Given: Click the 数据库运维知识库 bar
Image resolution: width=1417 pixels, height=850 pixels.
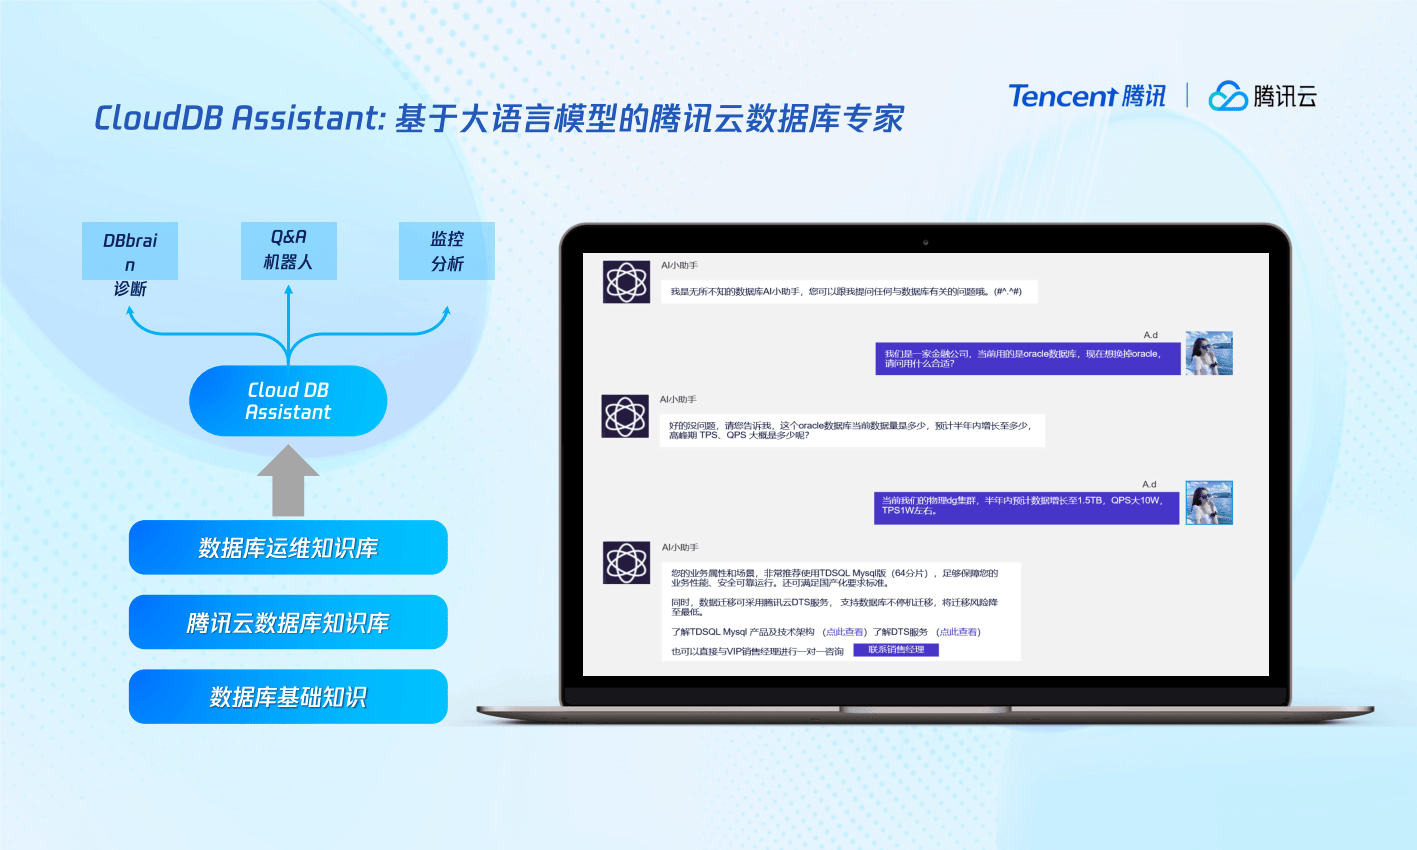Looking at the screenshot, I should point(288,548).
